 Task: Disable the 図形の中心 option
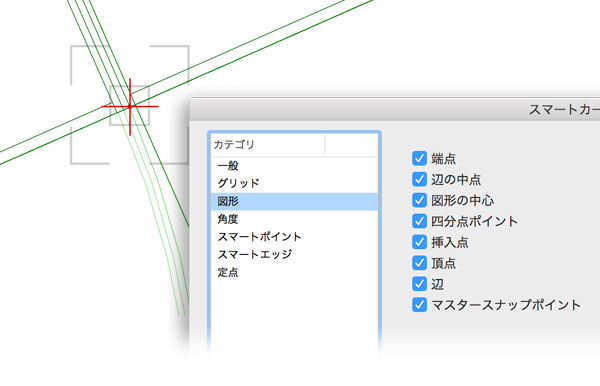coord(419,200)
